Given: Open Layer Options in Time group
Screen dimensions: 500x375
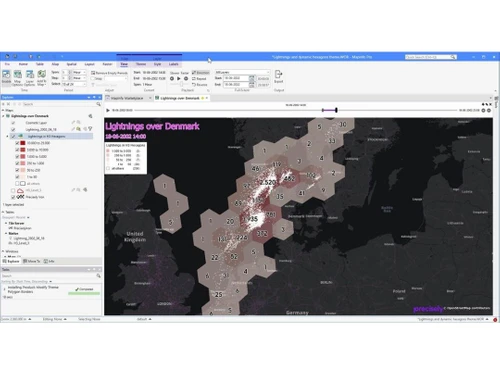Looking at the screenshot, I should coord(30,78).
